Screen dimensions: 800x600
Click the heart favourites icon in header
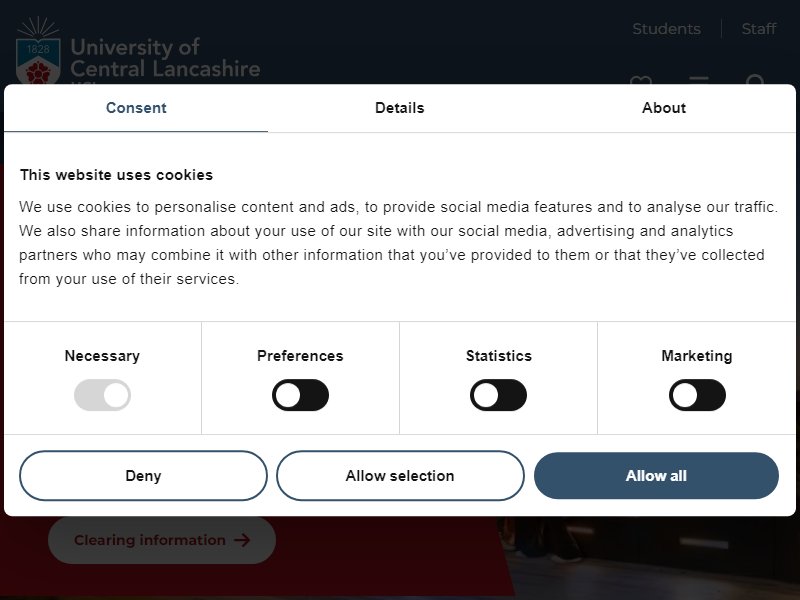point(641,80)
